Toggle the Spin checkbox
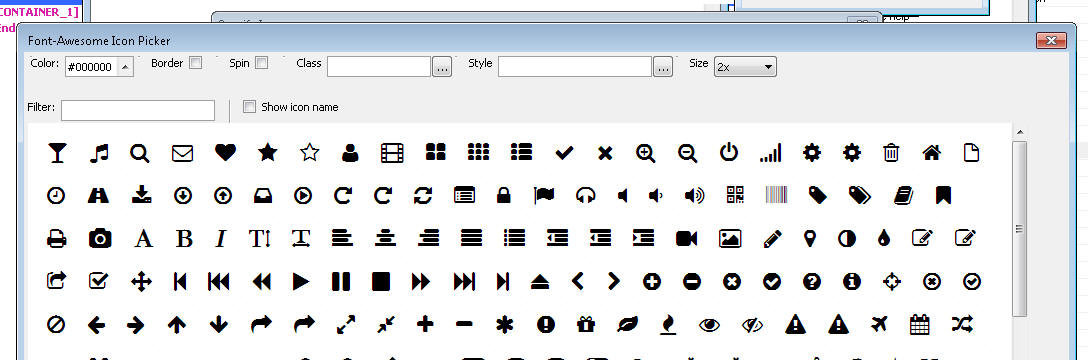This screenshot has height=360, width=1088. [262, 63]
